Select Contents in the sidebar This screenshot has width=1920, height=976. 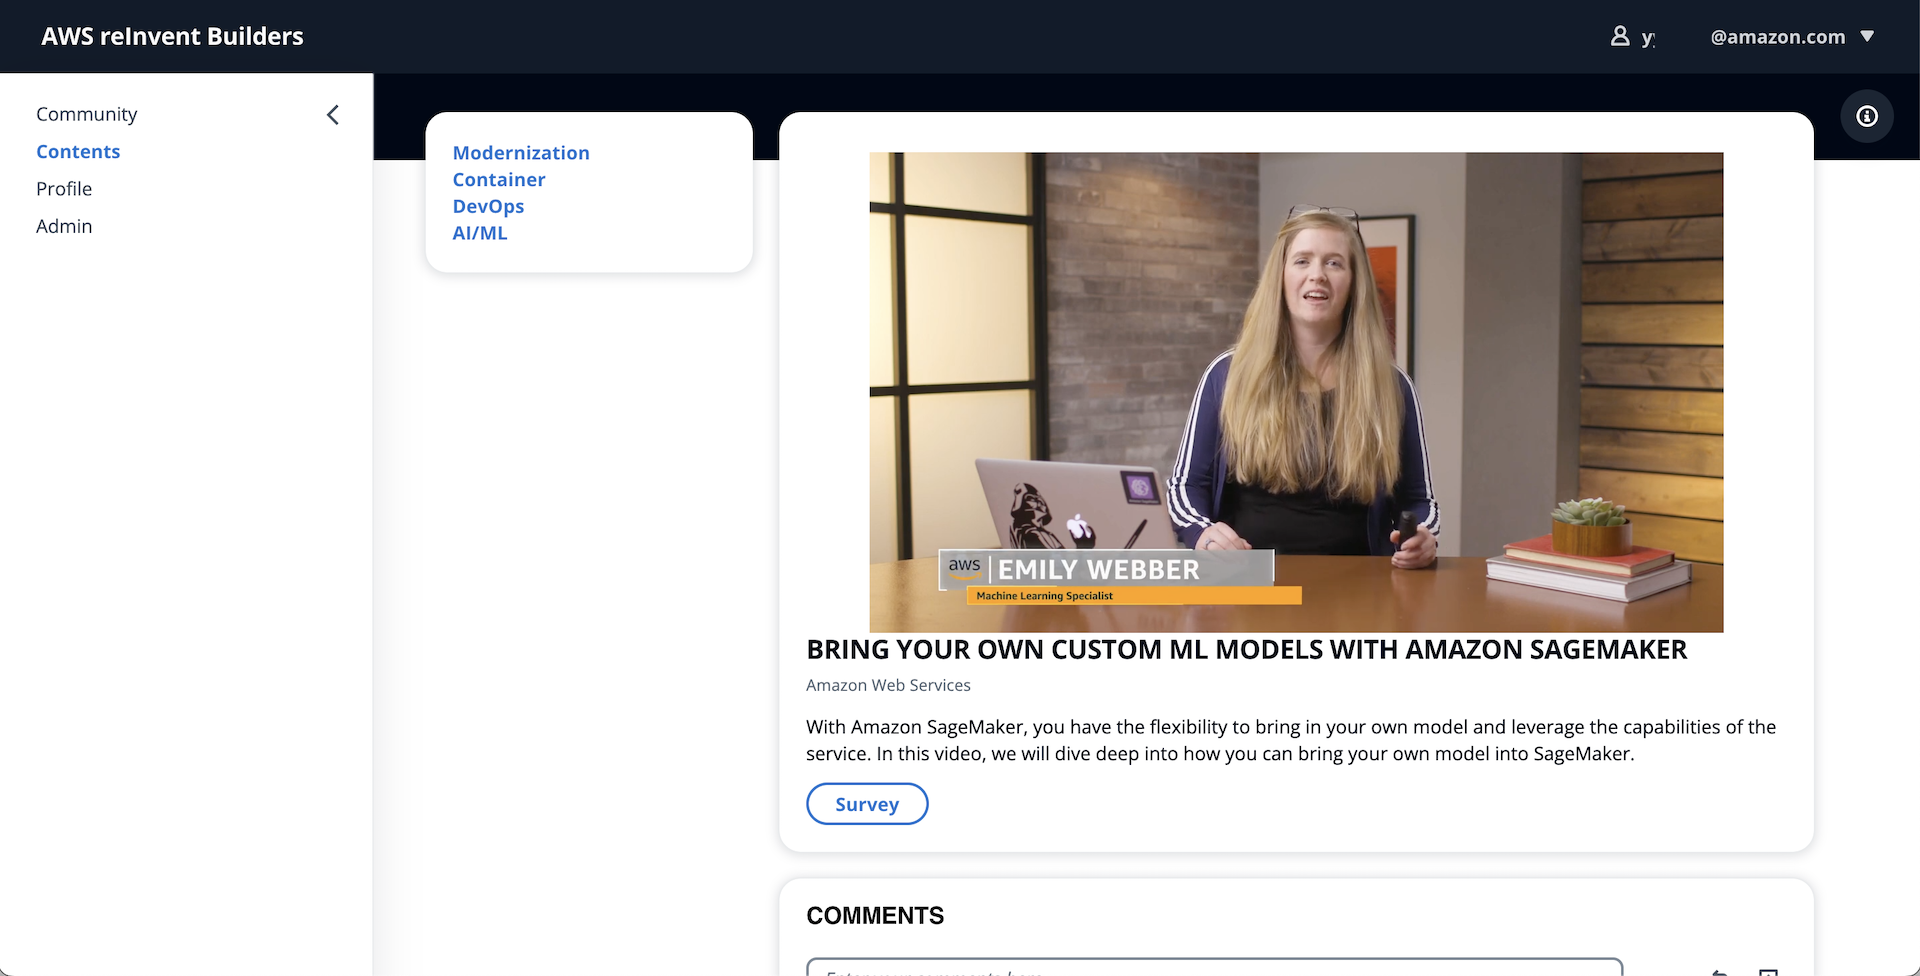pyautogui.click(x=78, y=151)
